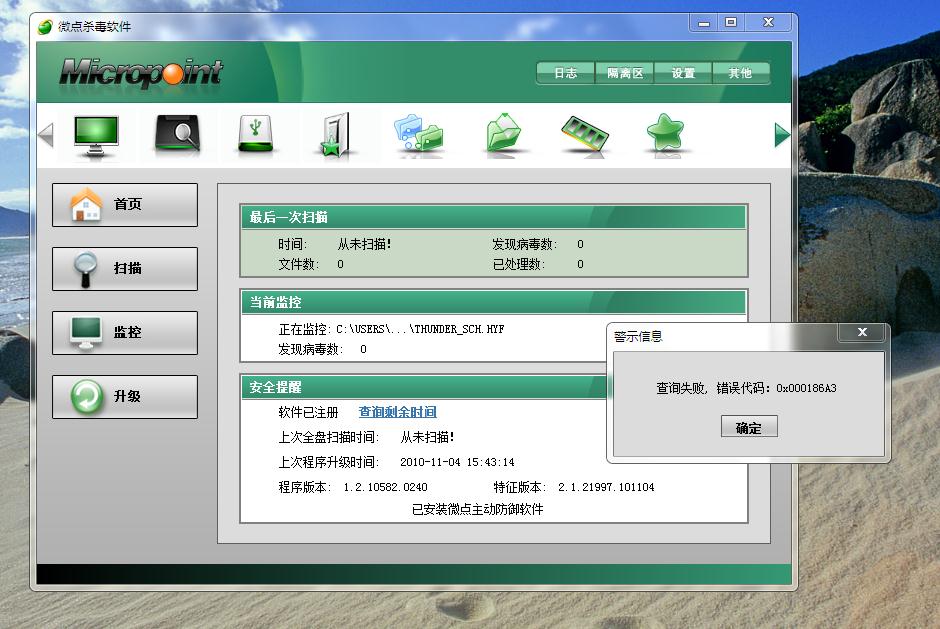Image resolution: width=940 pixels, height=629 pixels.
Task: Click the 已安装微点主动防御软件 text
Action: coord(477,509)
